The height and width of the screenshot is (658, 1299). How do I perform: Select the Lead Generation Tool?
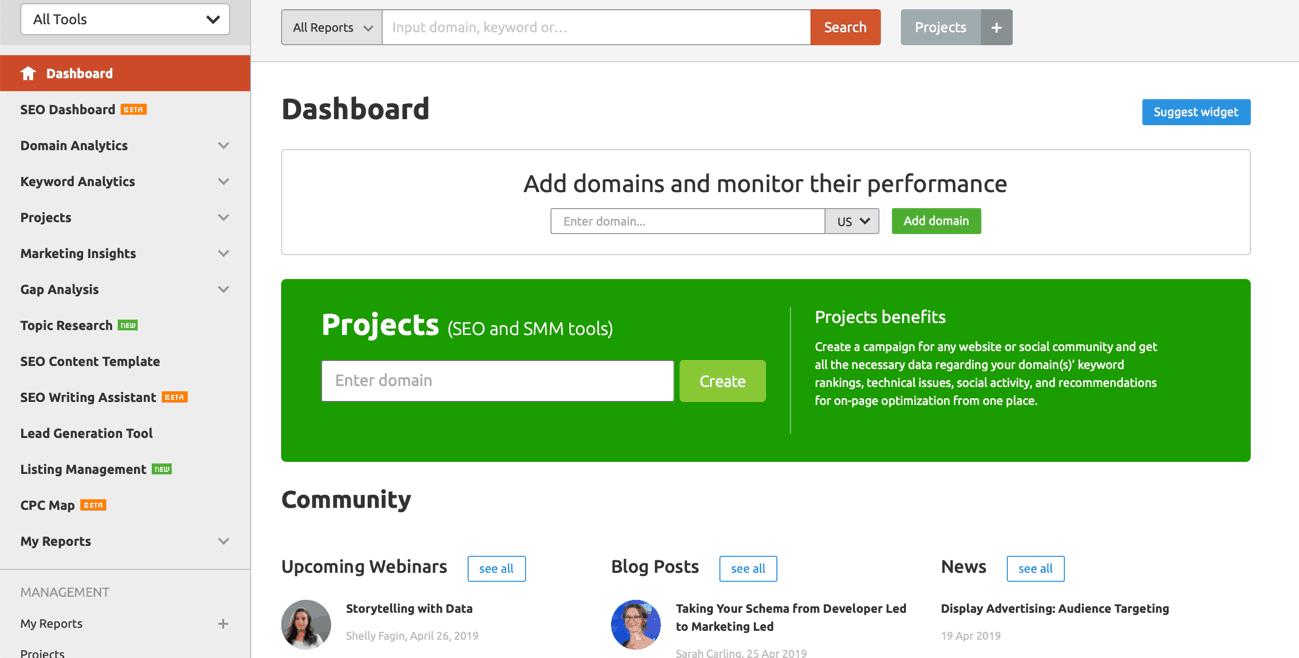[86, 433]
